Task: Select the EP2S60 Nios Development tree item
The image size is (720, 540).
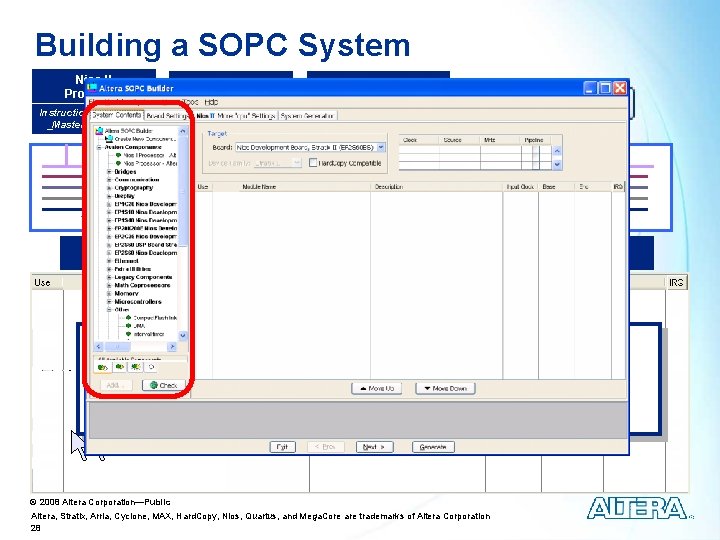Action: pyautogui.click(x=145, y=253)
